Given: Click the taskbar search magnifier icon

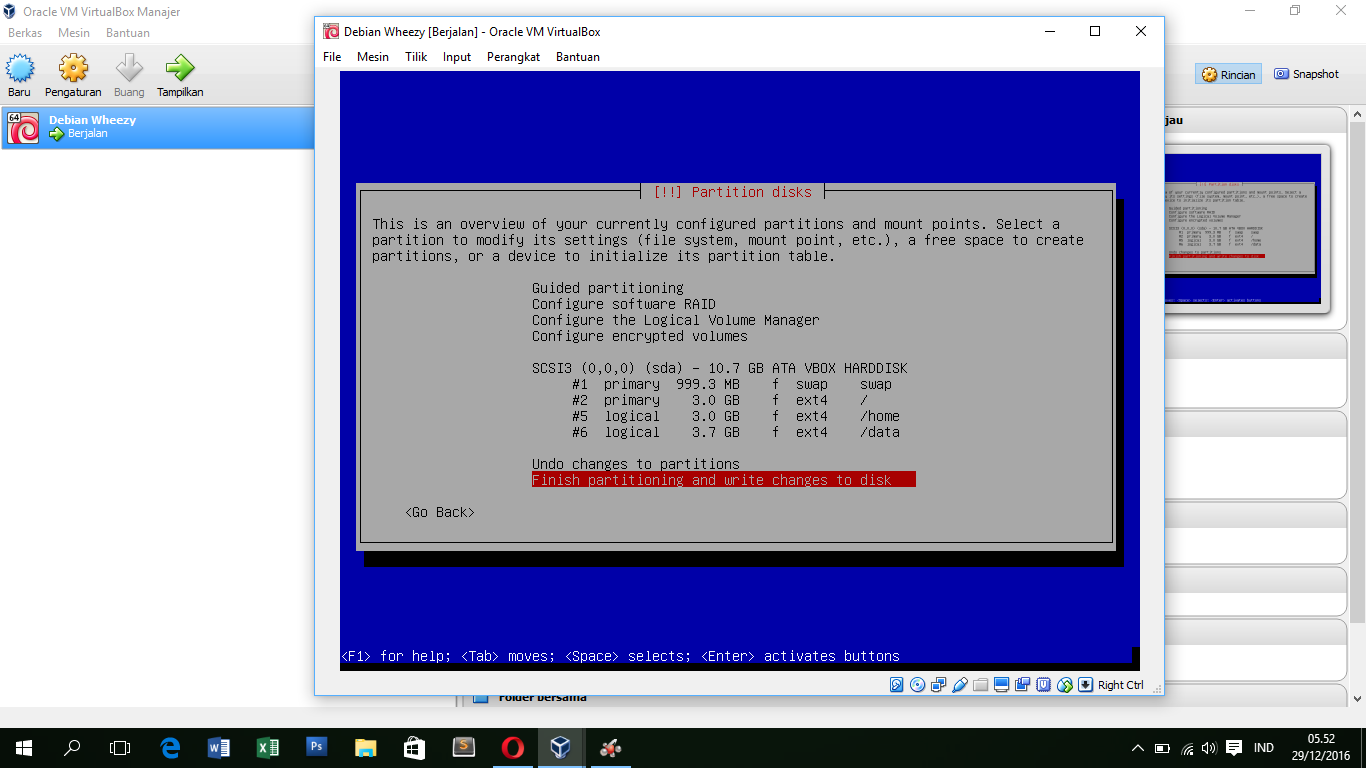Looking at the screenshot, I should click(x=72, y=747).
